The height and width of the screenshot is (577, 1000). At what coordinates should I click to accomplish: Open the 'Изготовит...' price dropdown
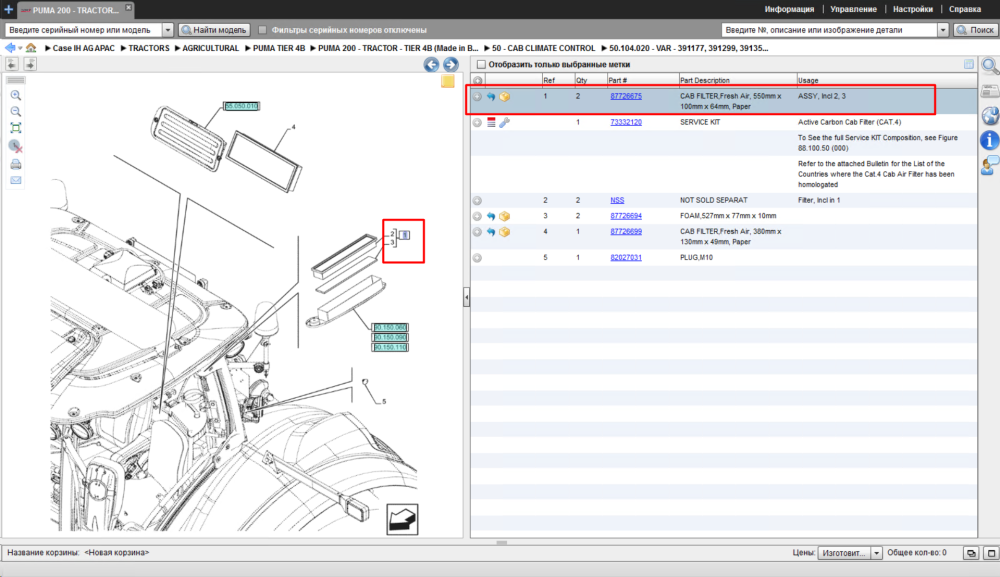tap(876, 553)
